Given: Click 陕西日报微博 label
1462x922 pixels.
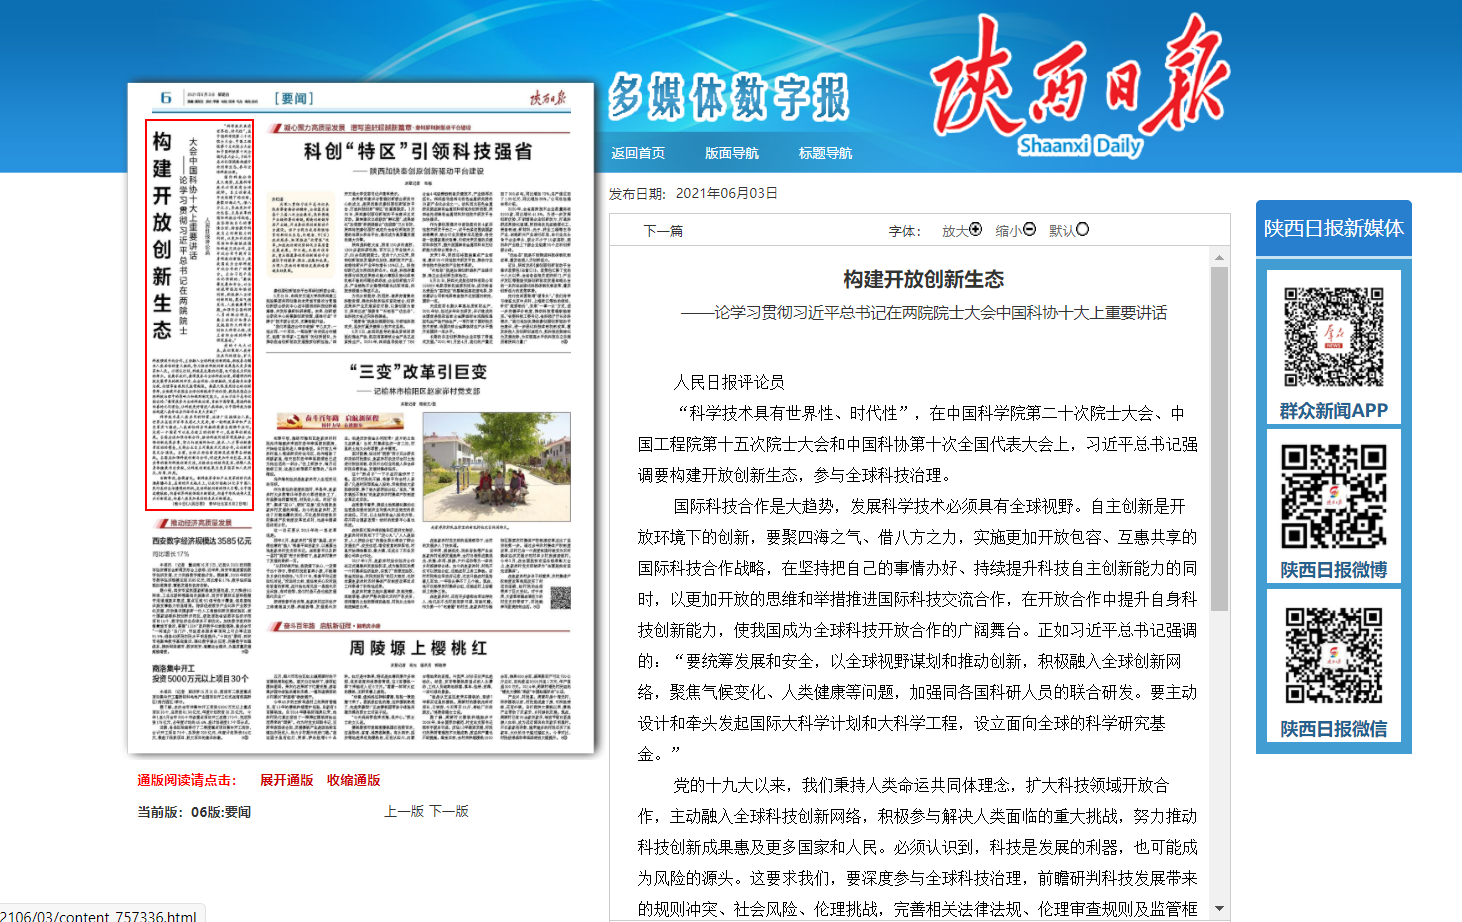Looking at the screenshot, I should [1334, 570].
